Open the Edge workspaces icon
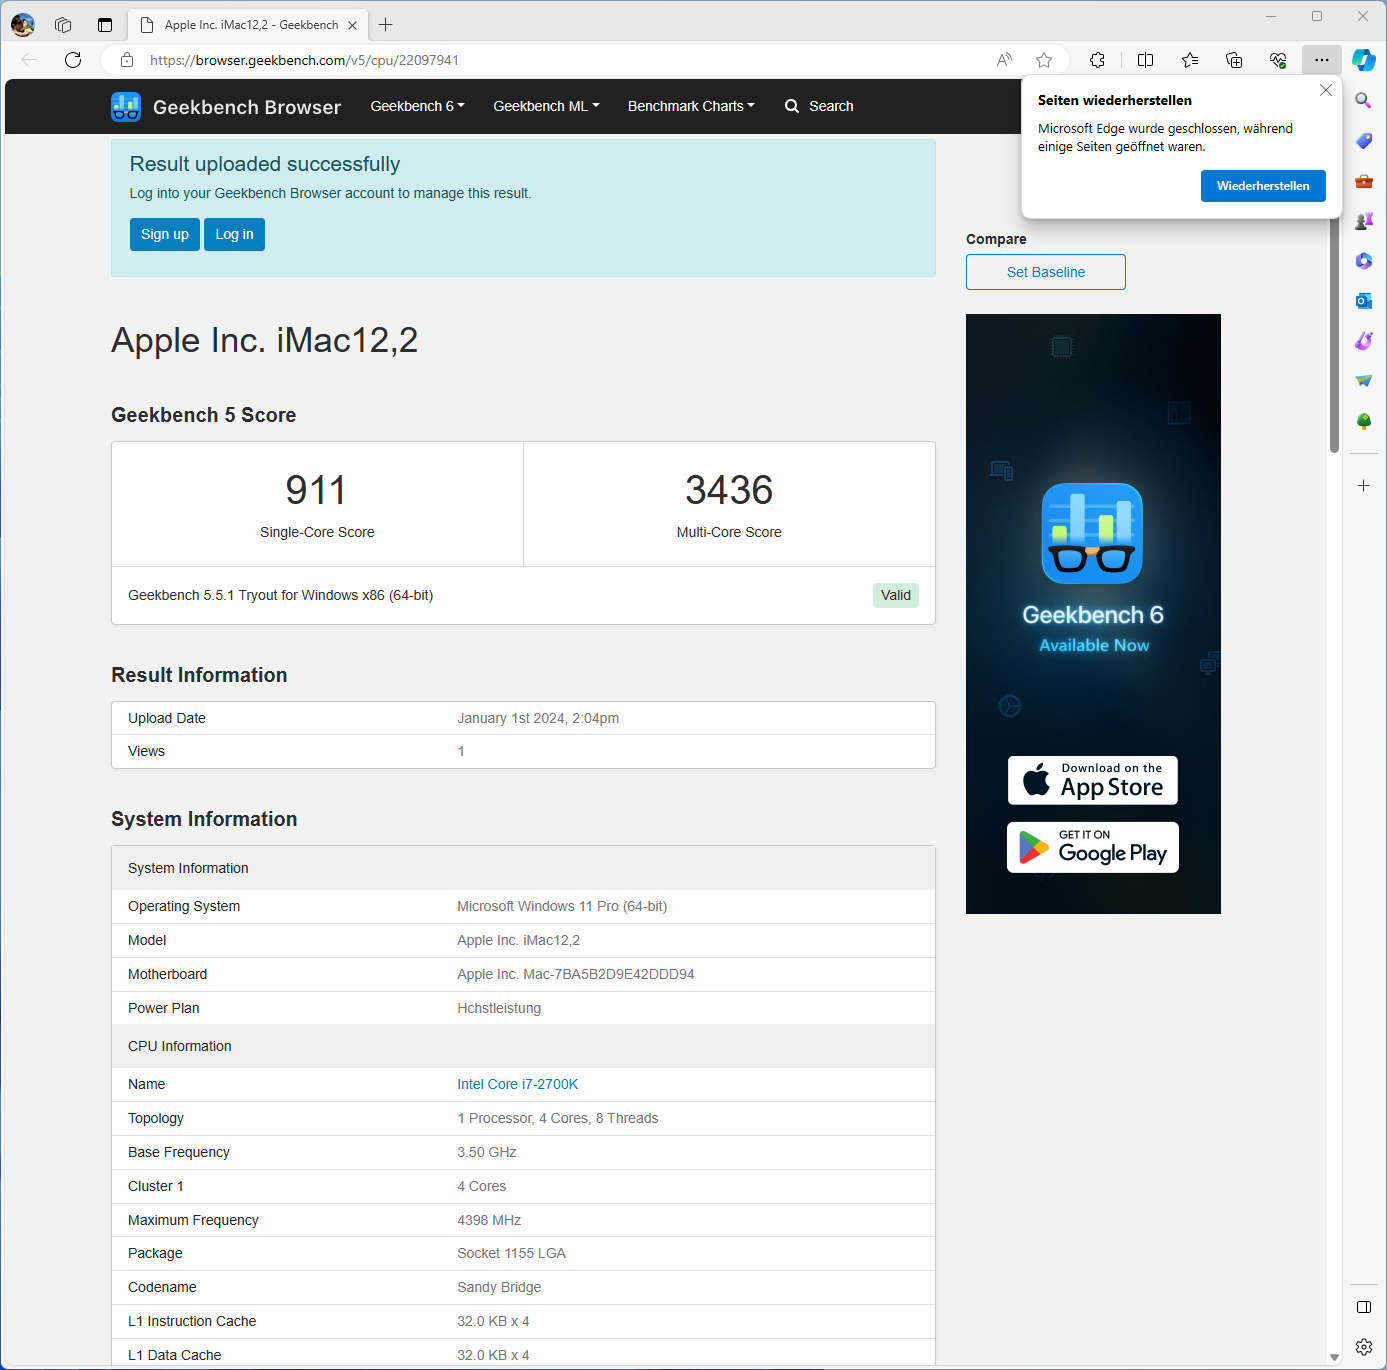The image size is (1387, 1370). [63, 25]
